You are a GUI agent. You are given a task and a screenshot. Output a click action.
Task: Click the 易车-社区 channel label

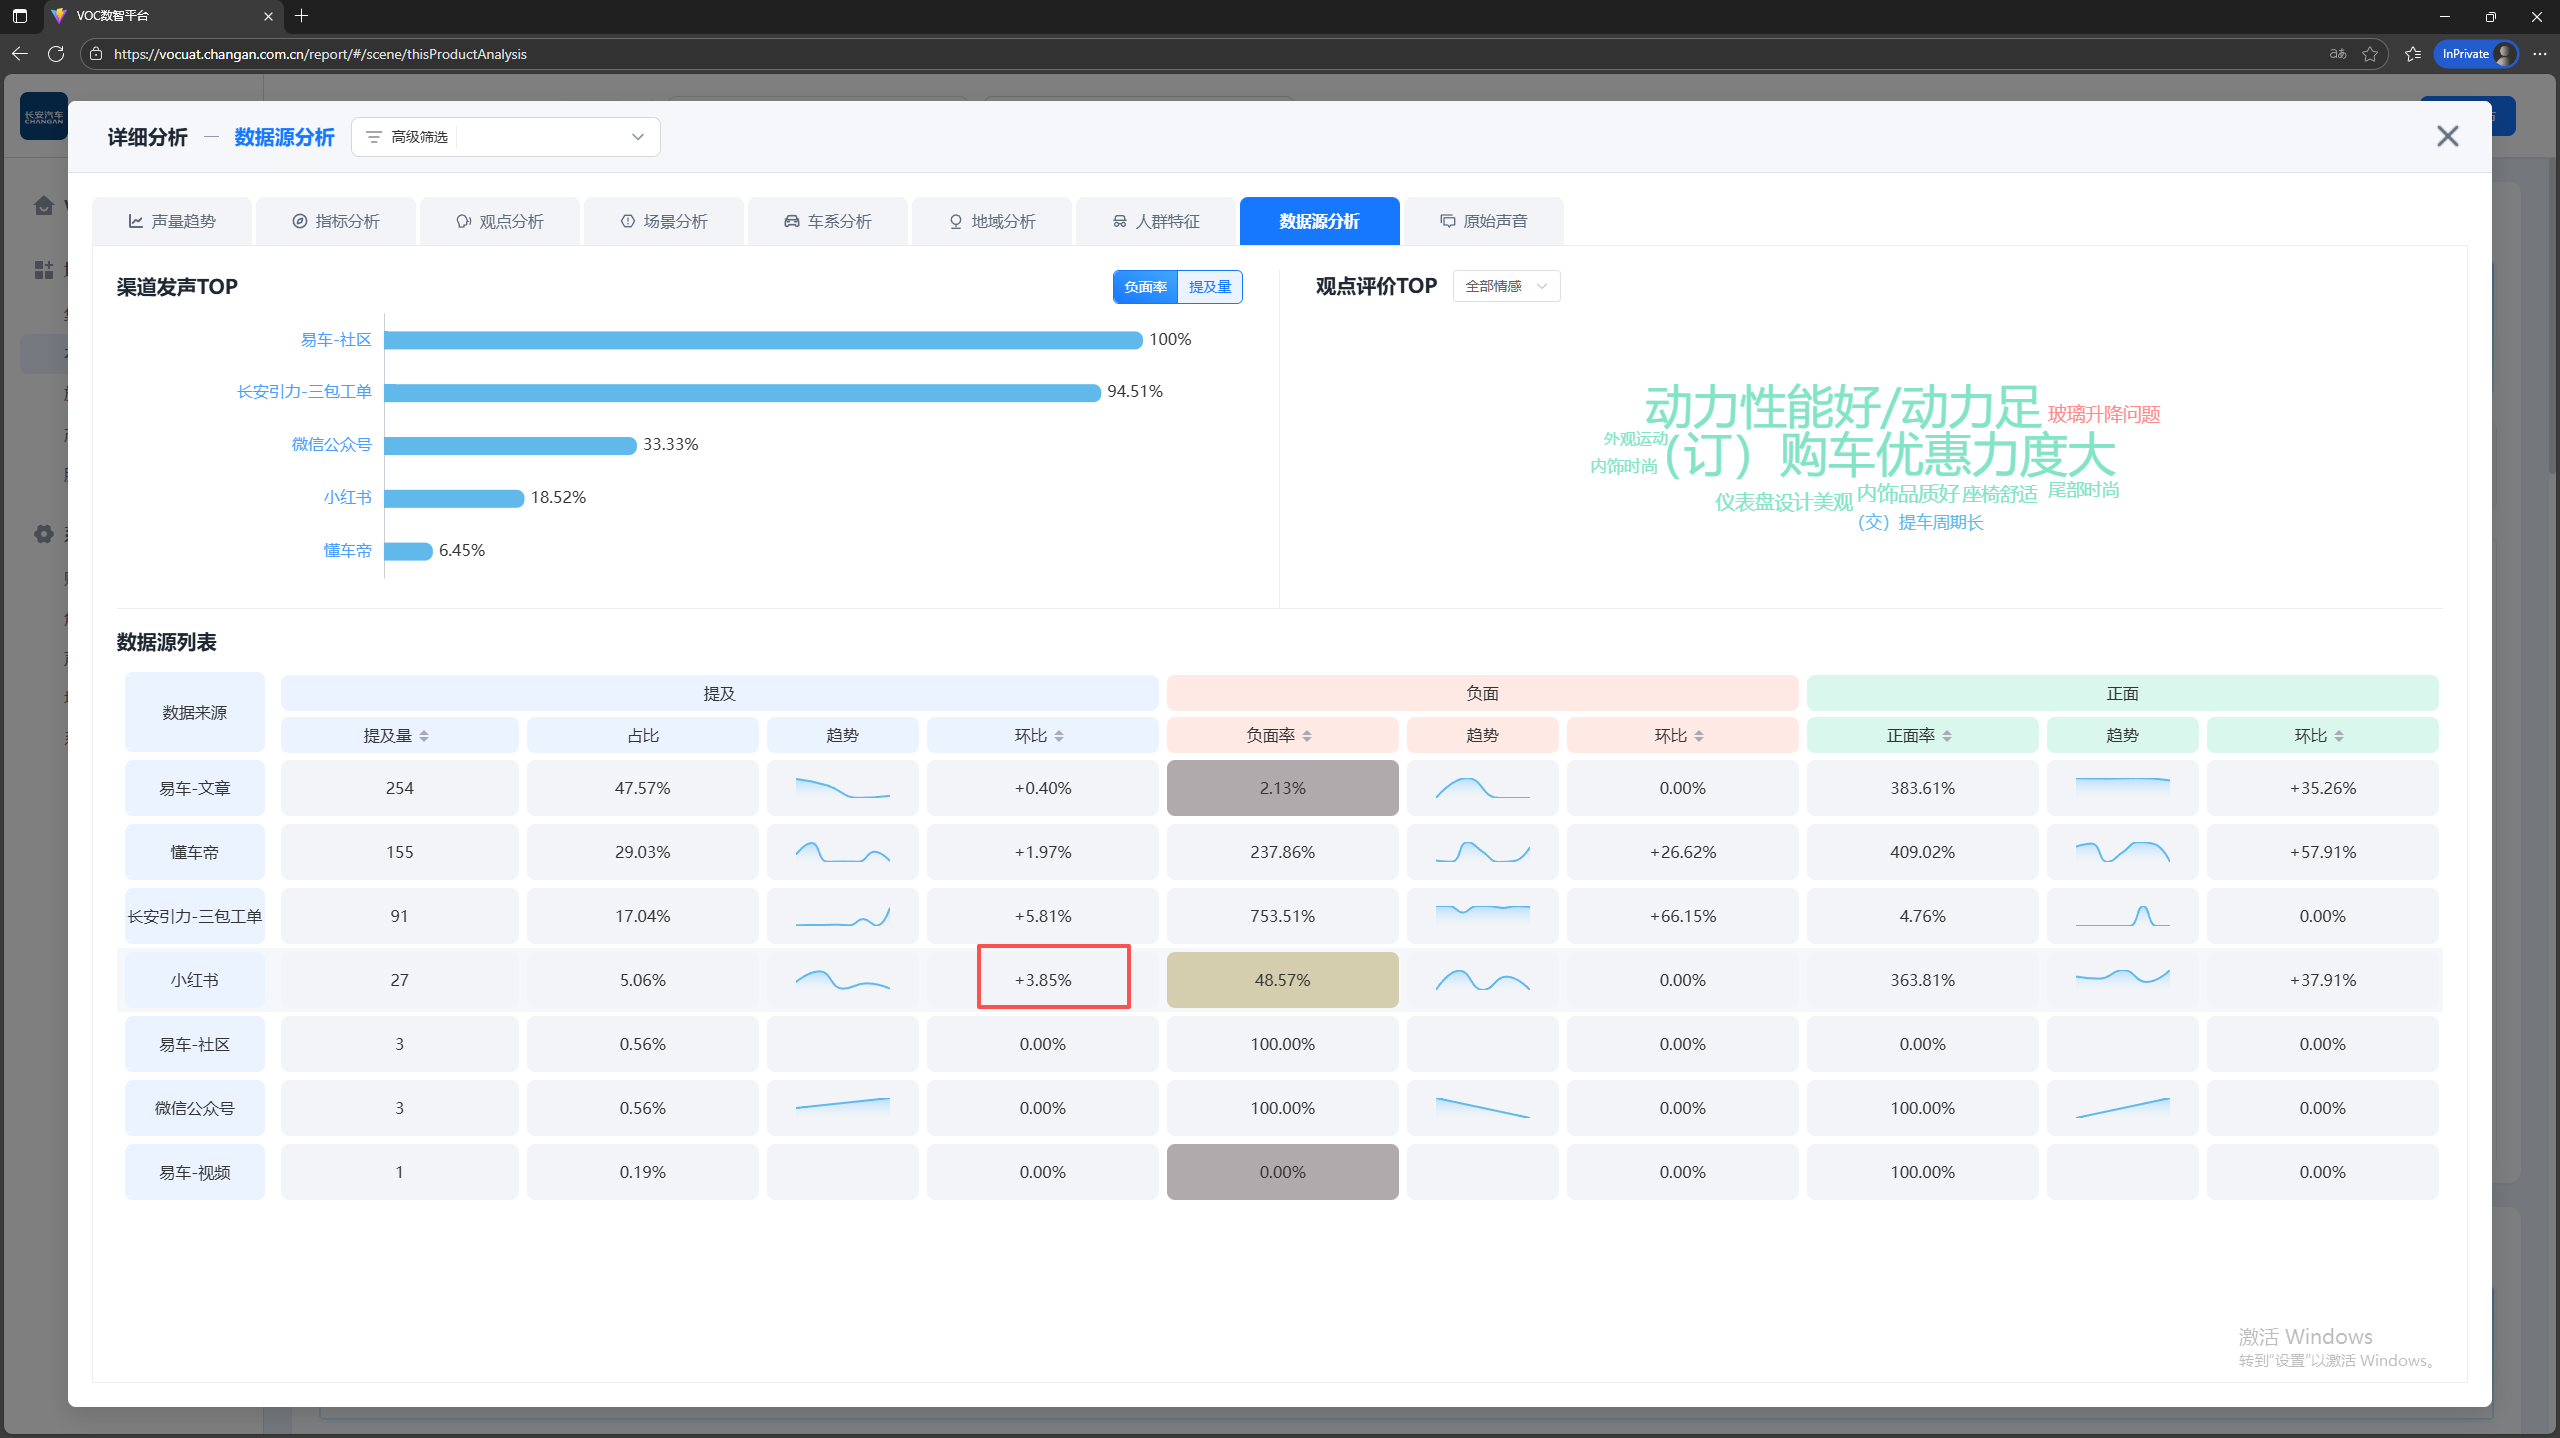pos(336,340)
